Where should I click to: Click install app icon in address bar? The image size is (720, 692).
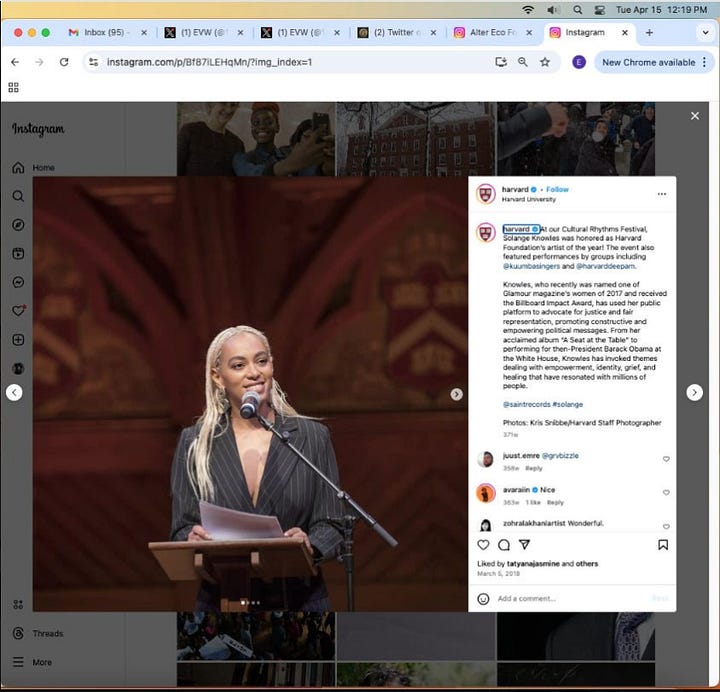(501, 62)
